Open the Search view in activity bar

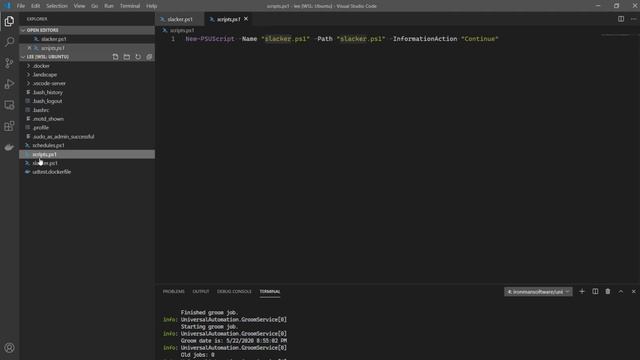tap(9, 42)
